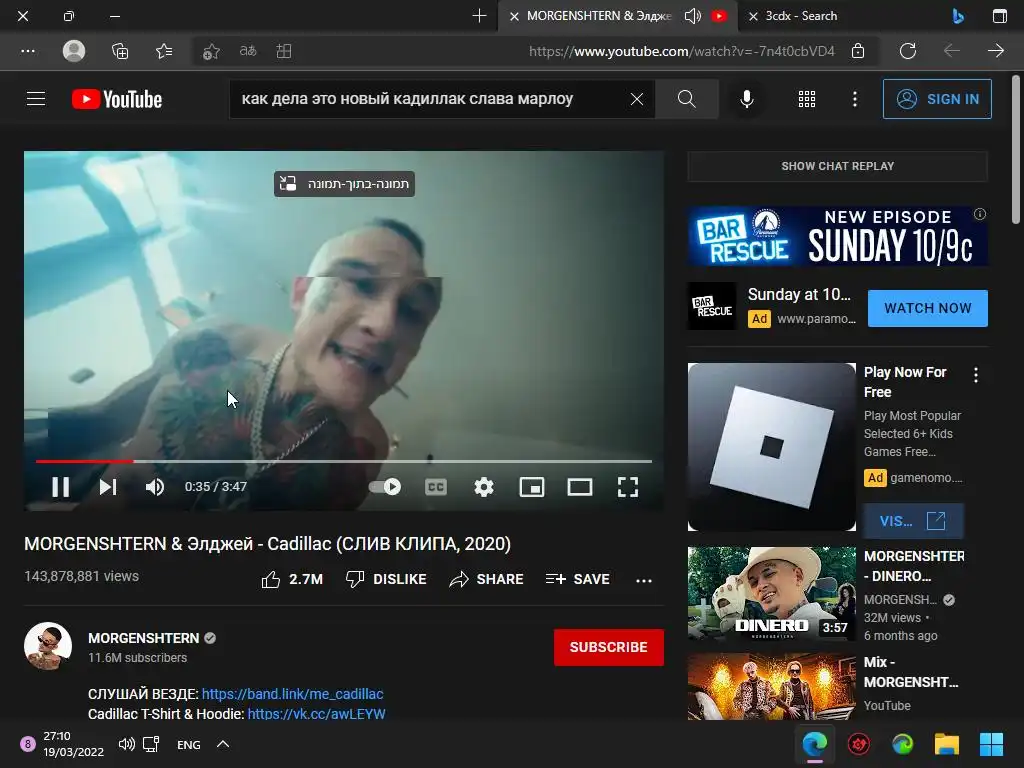Open Play Now For Free ad thumbnail
The width and height of the screenshot is (1024, 768).
click(x=772, y=447)
